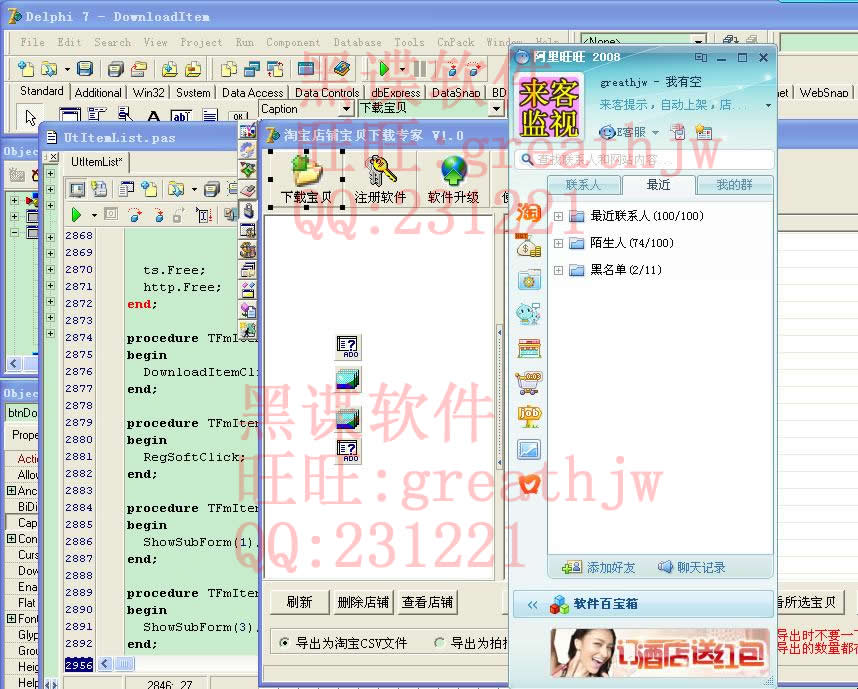
Task: Expand 黑名单 (2/11) group
Action: [558, 270]
